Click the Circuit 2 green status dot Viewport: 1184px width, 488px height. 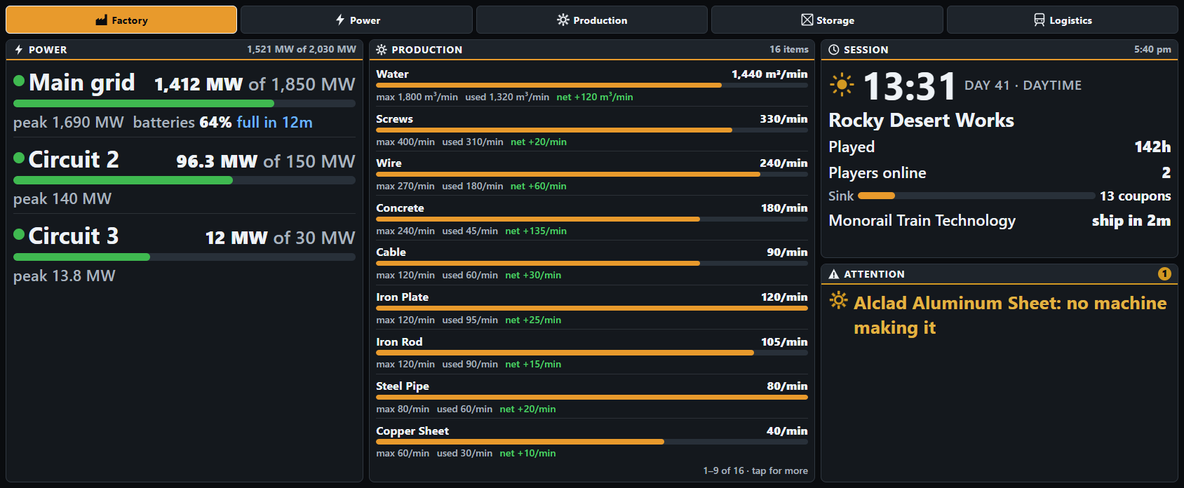click(19, 158)
